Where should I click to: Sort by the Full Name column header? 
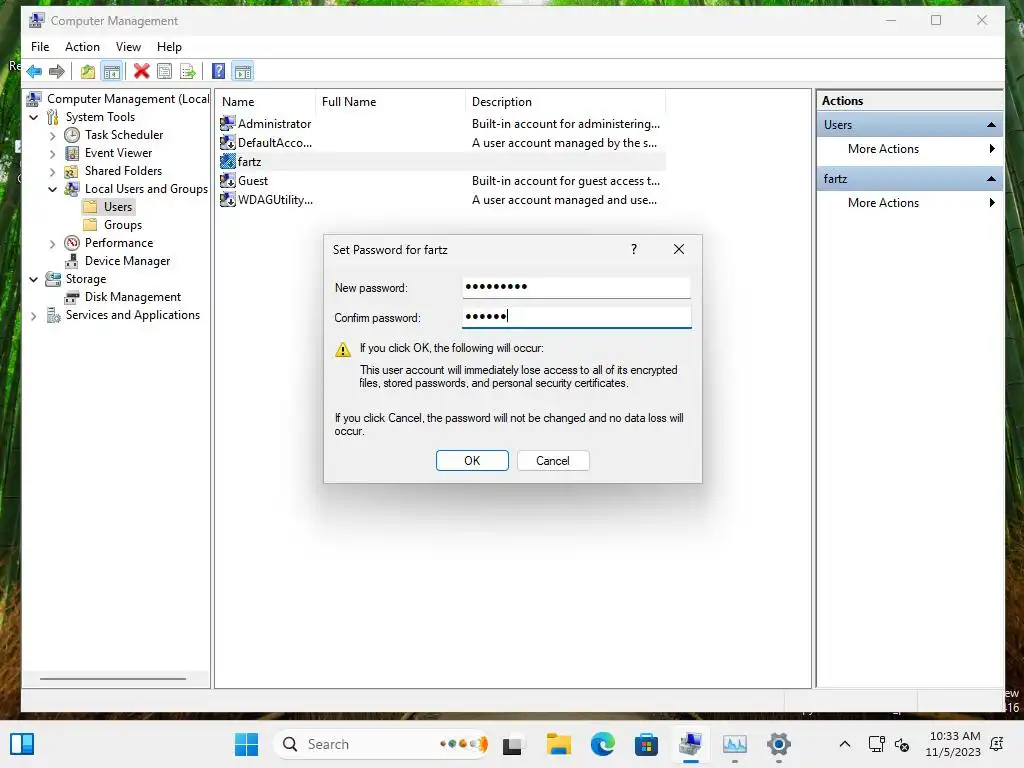pos(391,102)
